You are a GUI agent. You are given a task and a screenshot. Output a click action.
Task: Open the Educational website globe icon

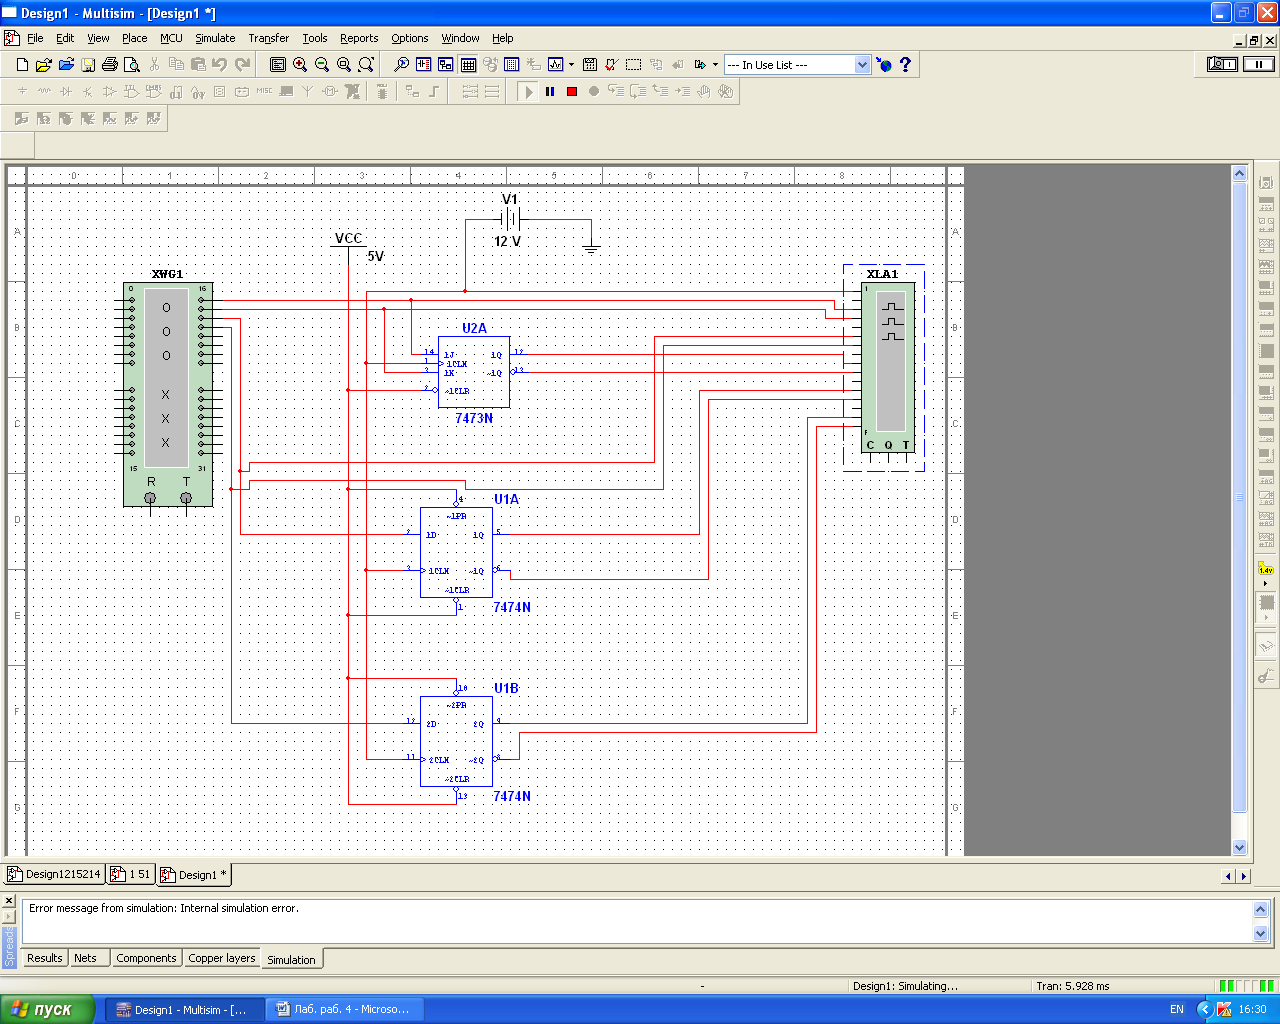(884, 64)
